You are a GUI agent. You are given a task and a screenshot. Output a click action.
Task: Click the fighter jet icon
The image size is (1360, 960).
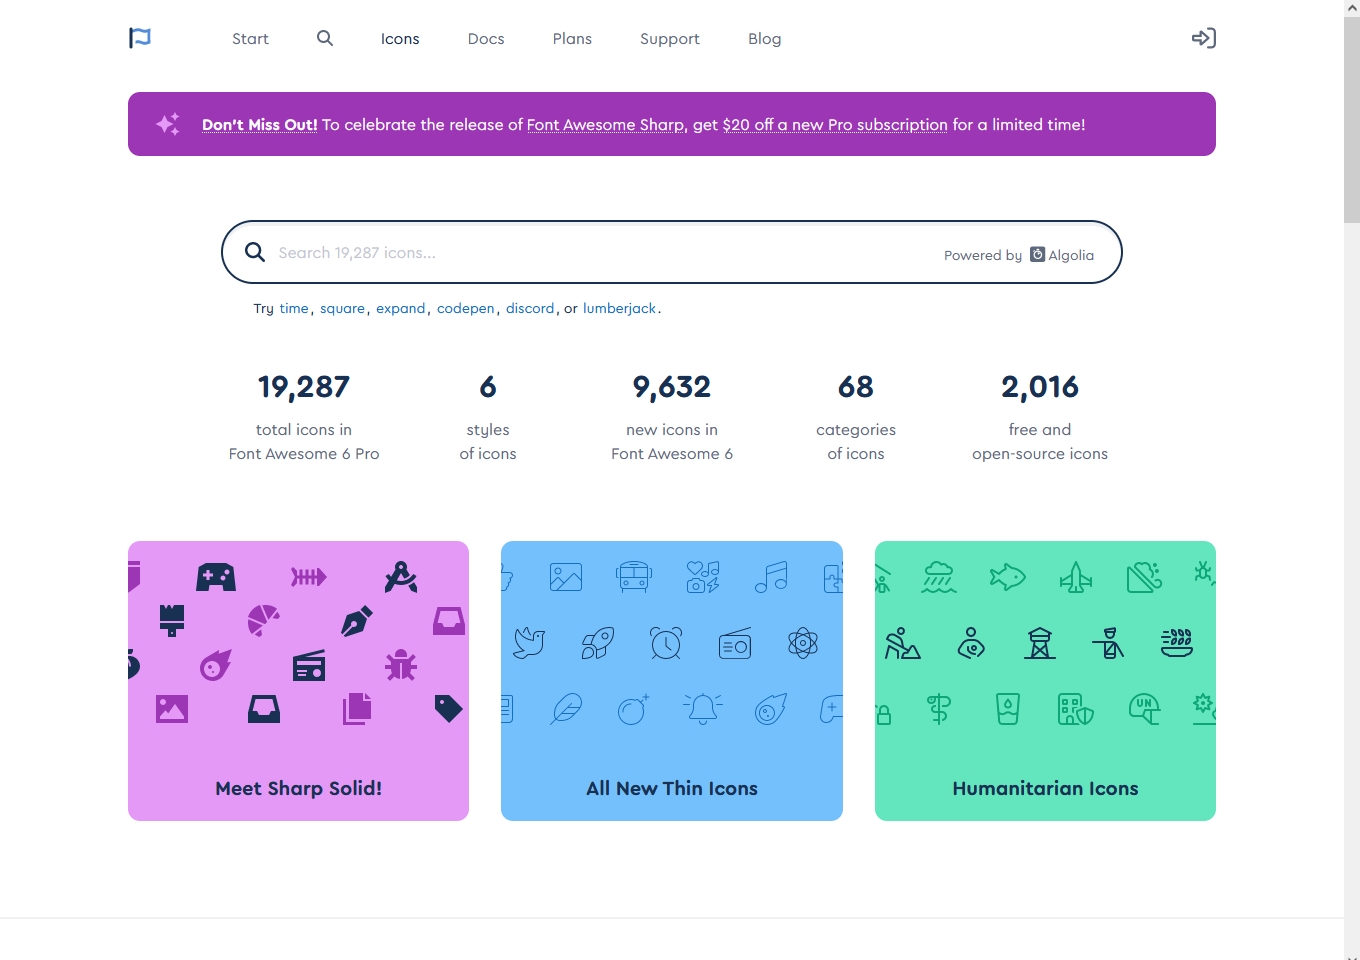[1076, 577]
